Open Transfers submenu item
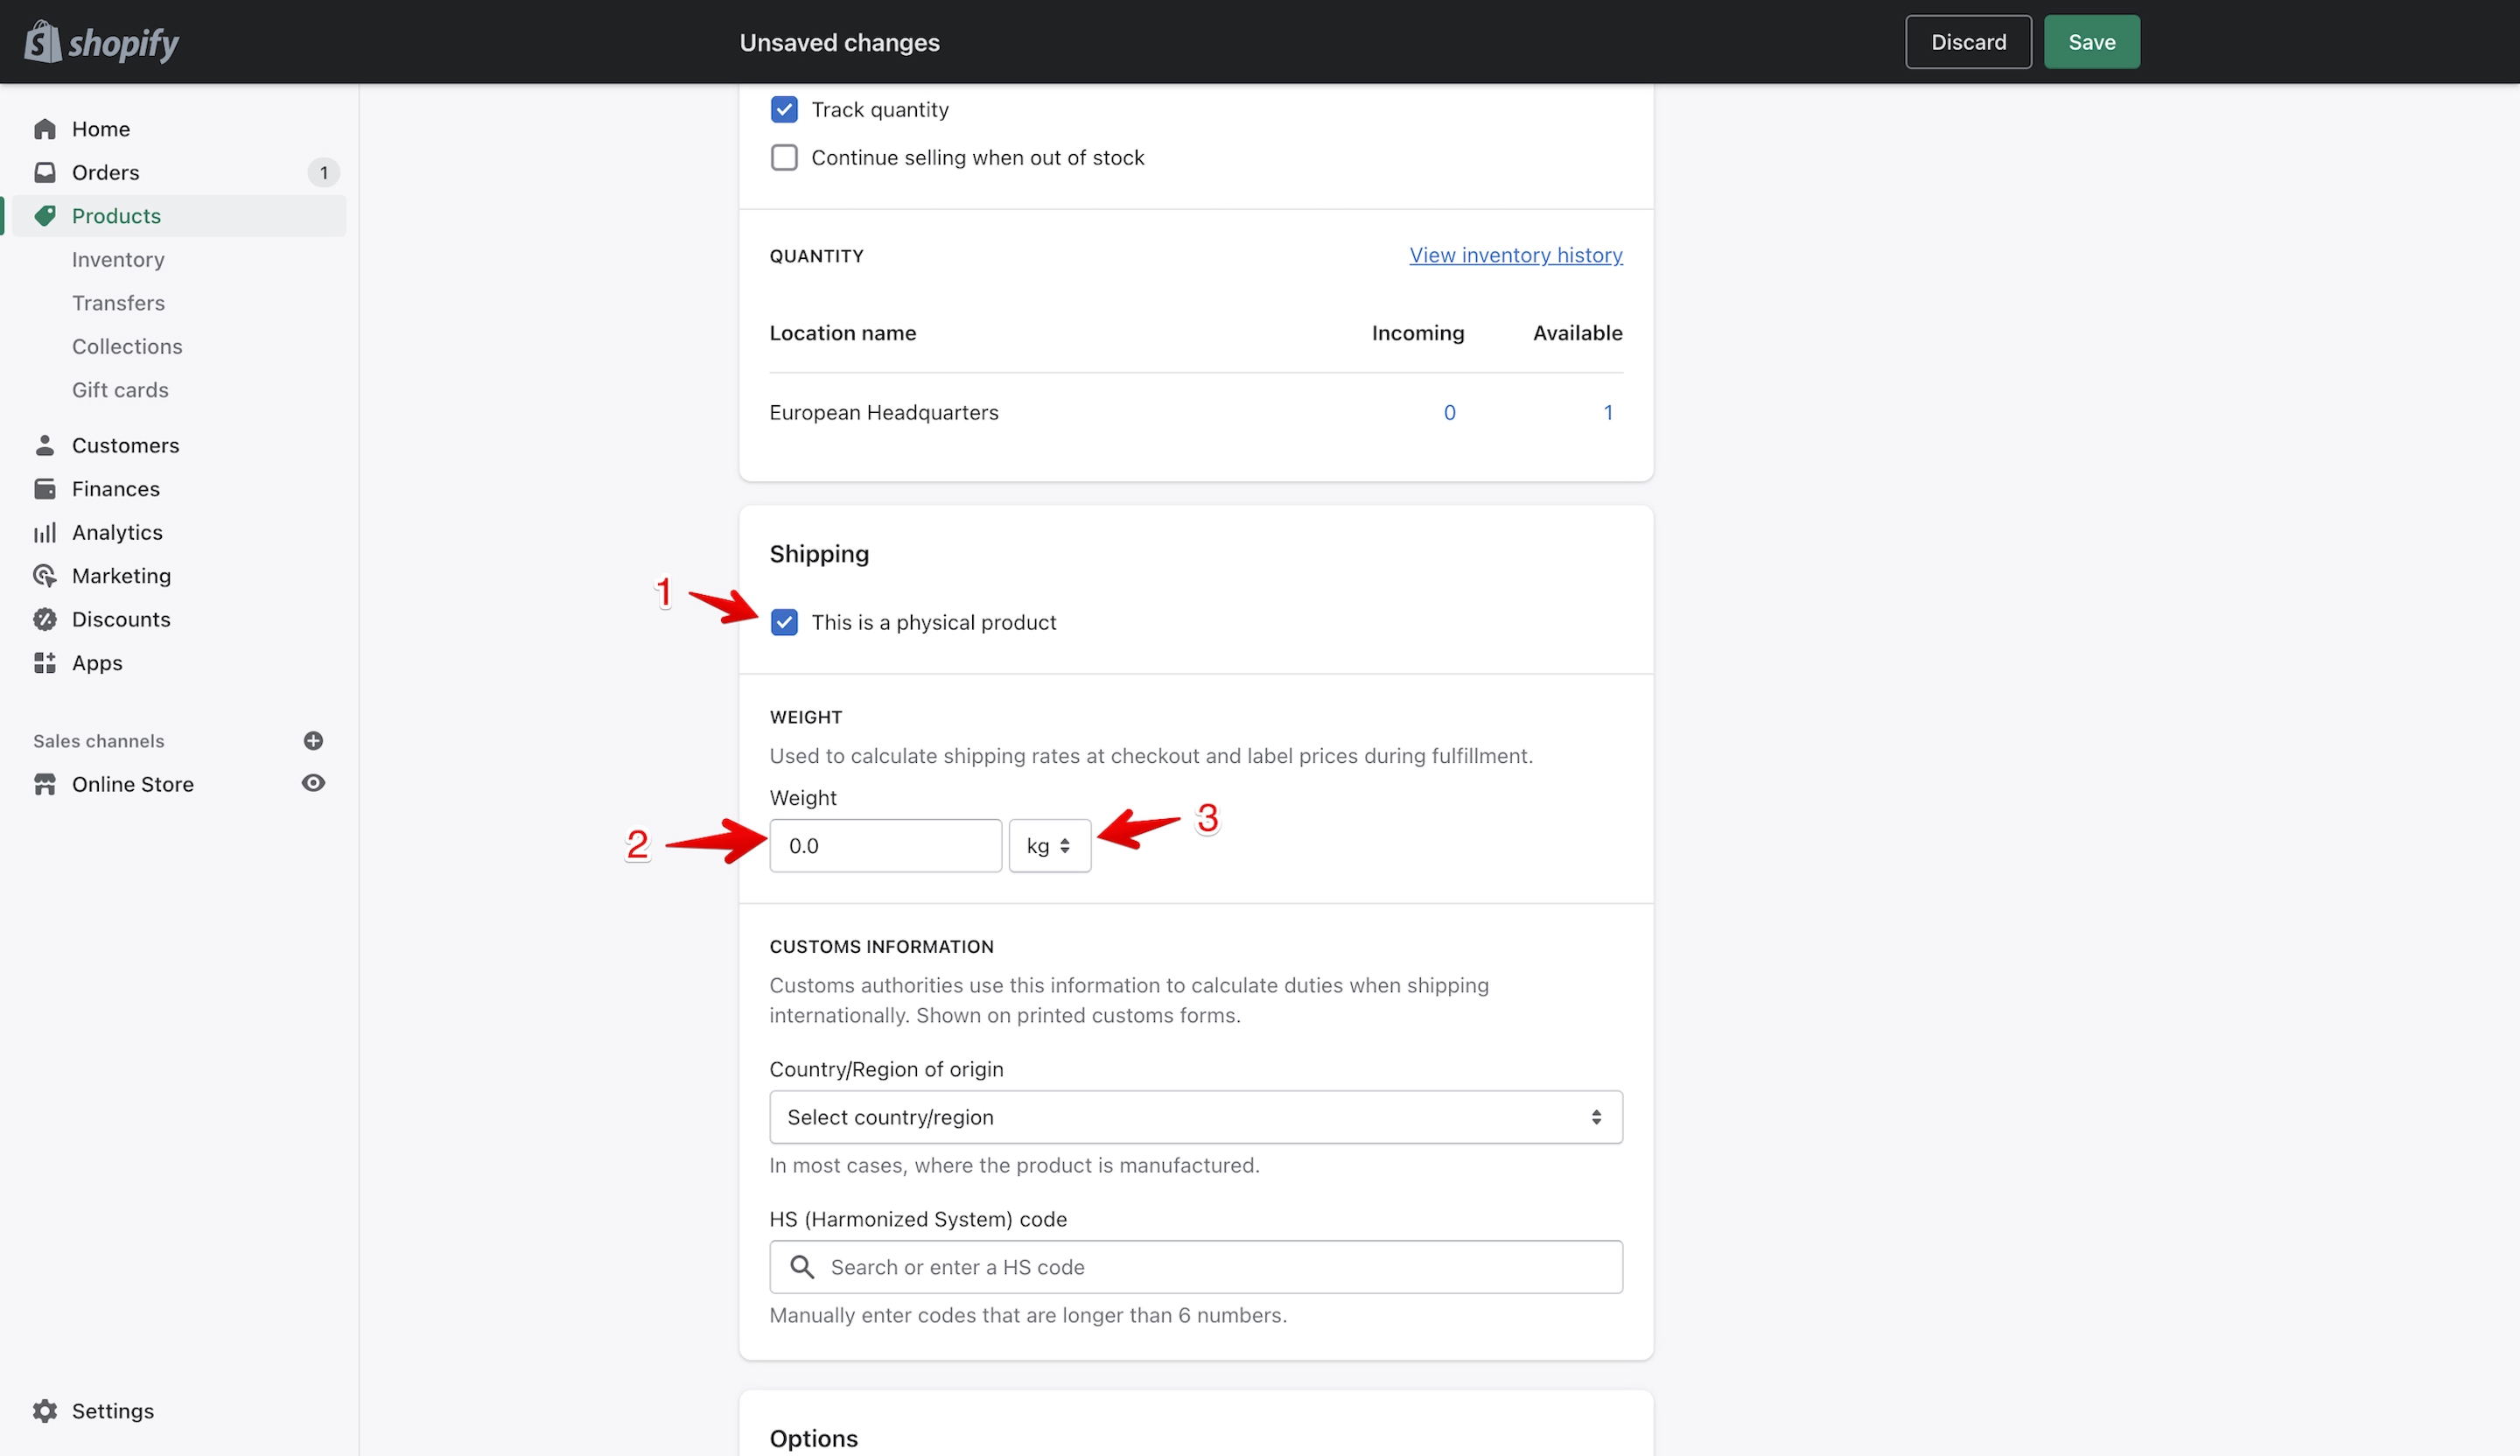 point(118,303)
